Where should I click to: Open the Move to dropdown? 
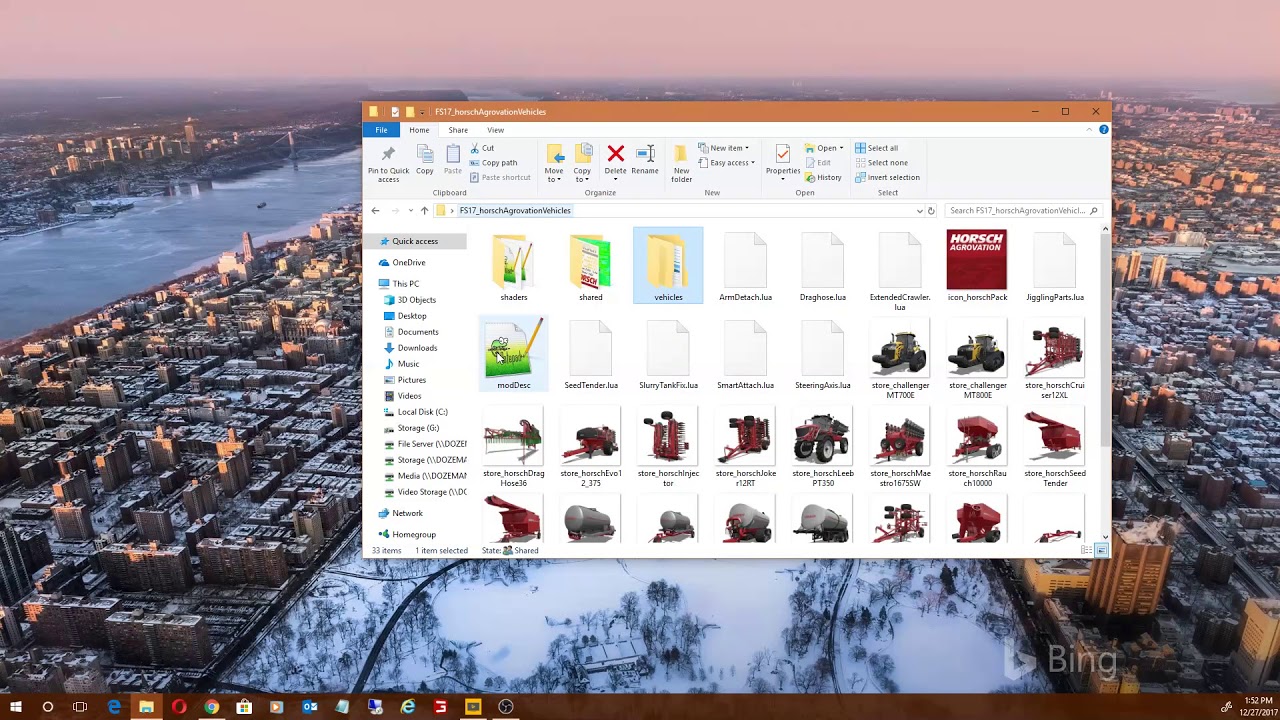click(x=554, y=175)
